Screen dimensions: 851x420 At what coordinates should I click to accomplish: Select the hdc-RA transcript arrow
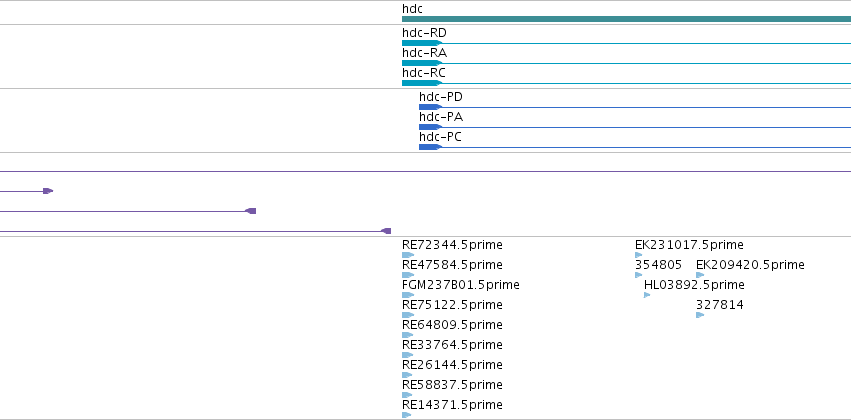click(x=422, y=63)
